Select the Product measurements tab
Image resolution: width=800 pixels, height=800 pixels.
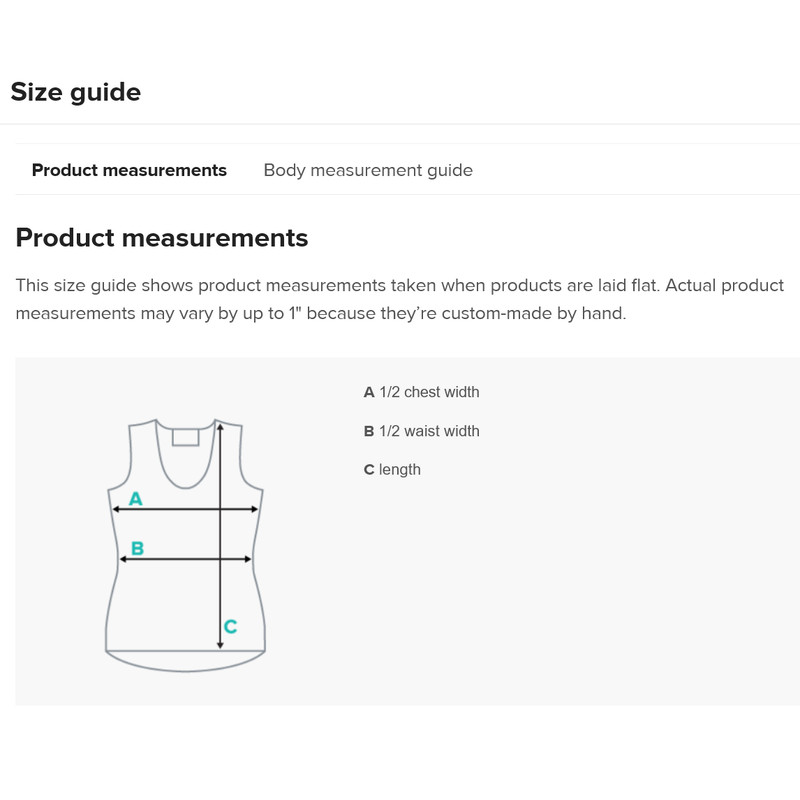click(x=129, y=170)
